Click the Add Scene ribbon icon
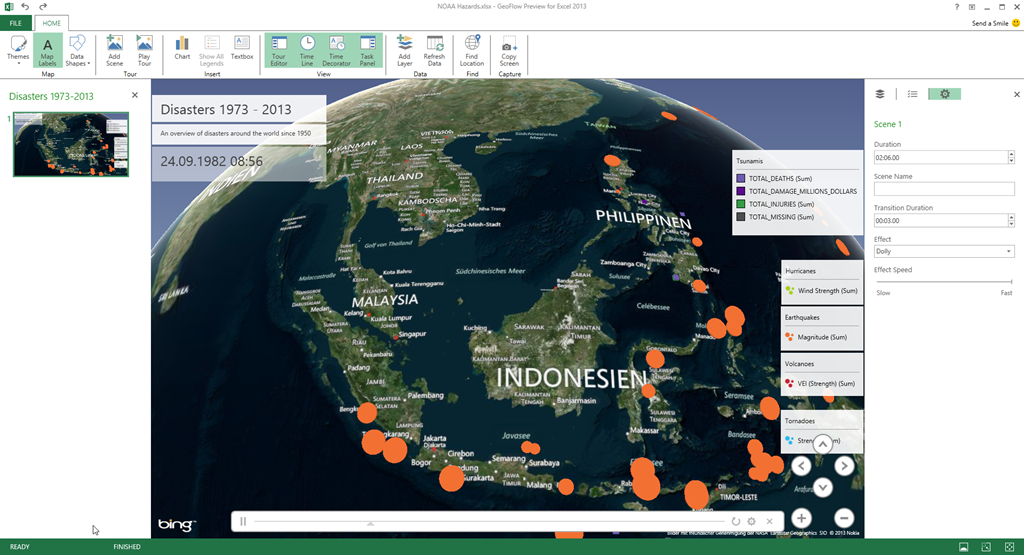1024x555 pixels. (x=114, y=49)
